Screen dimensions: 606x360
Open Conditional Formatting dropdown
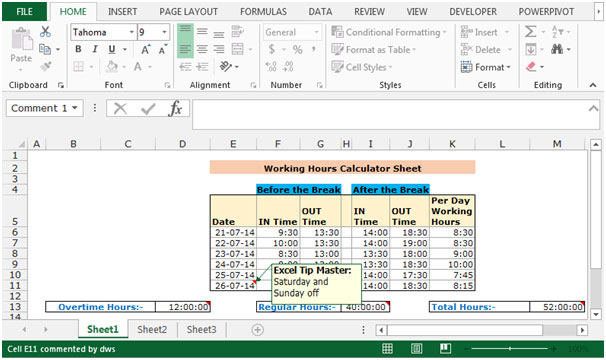click(389, 32)
